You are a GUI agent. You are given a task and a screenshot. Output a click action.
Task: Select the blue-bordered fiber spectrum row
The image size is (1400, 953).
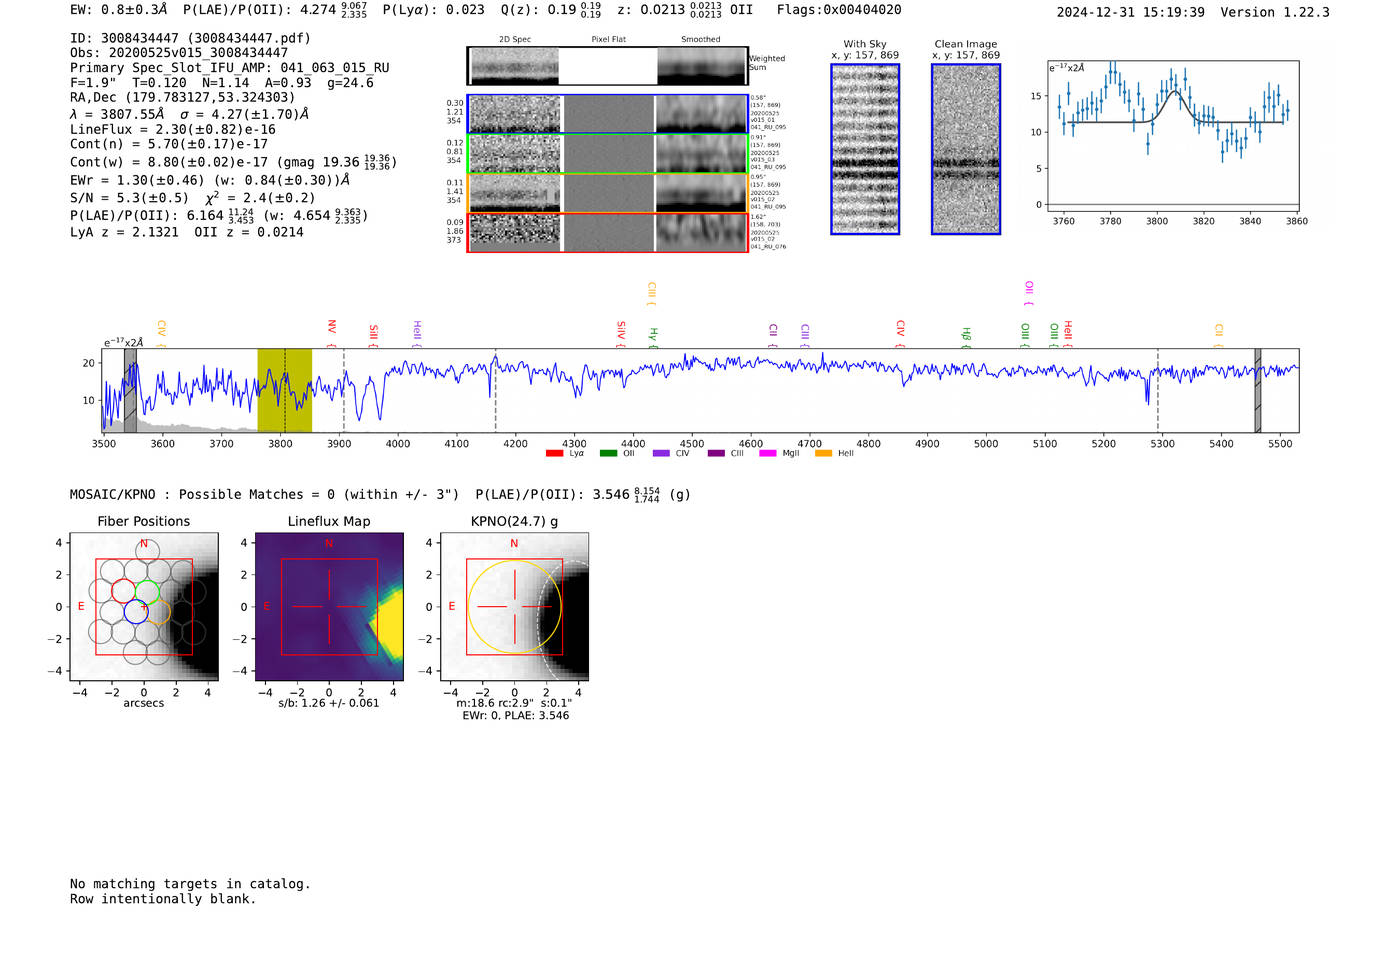608,114
